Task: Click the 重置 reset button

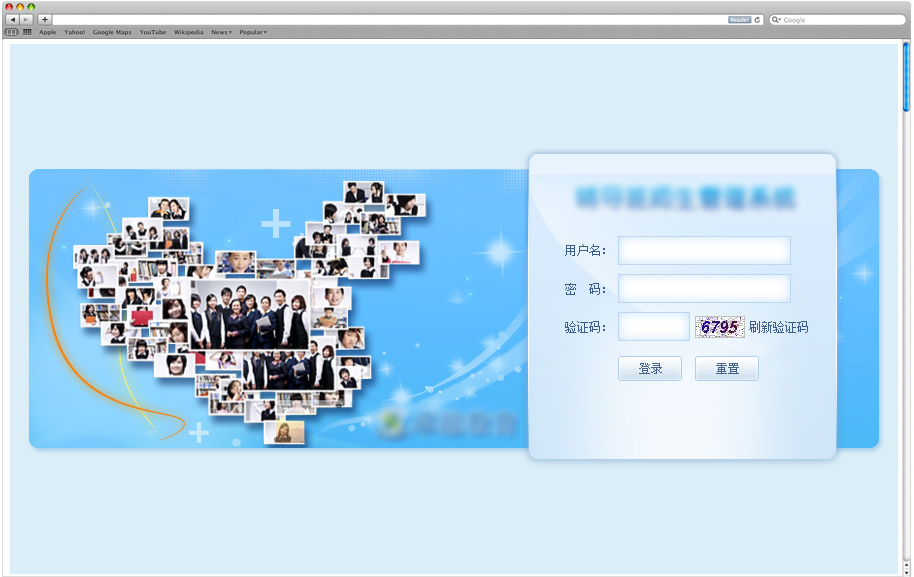Action: click(727, 369)
